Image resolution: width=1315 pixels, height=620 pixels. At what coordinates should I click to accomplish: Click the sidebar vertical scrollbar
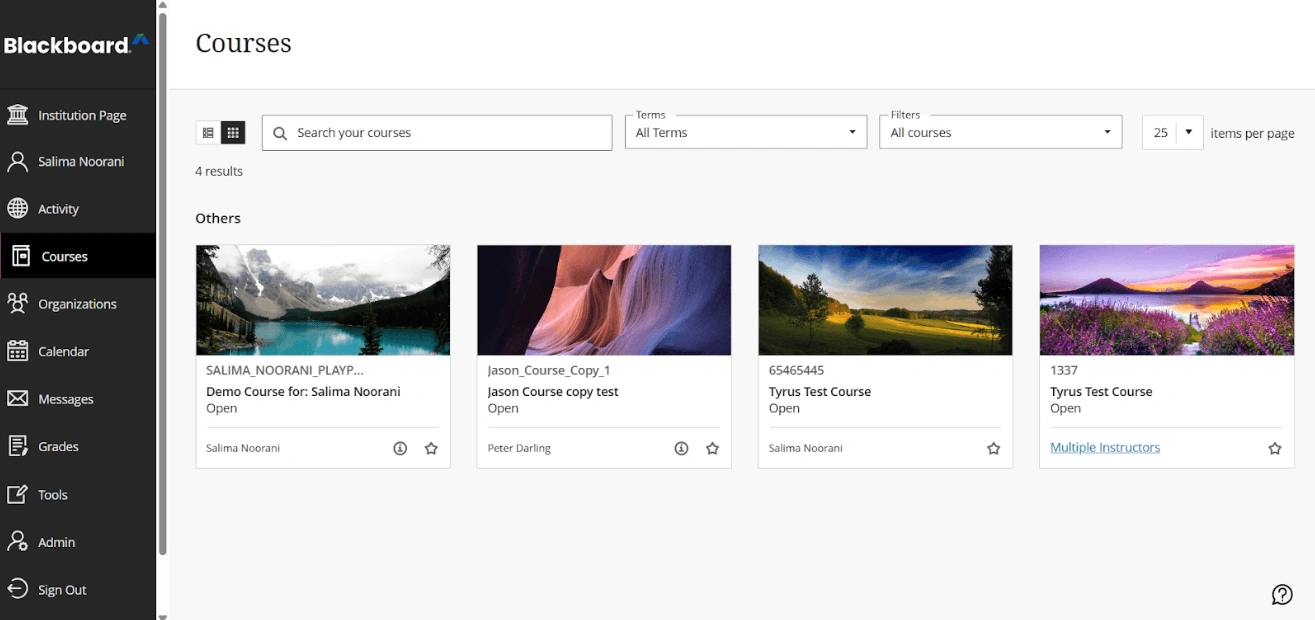click(162, 283)
